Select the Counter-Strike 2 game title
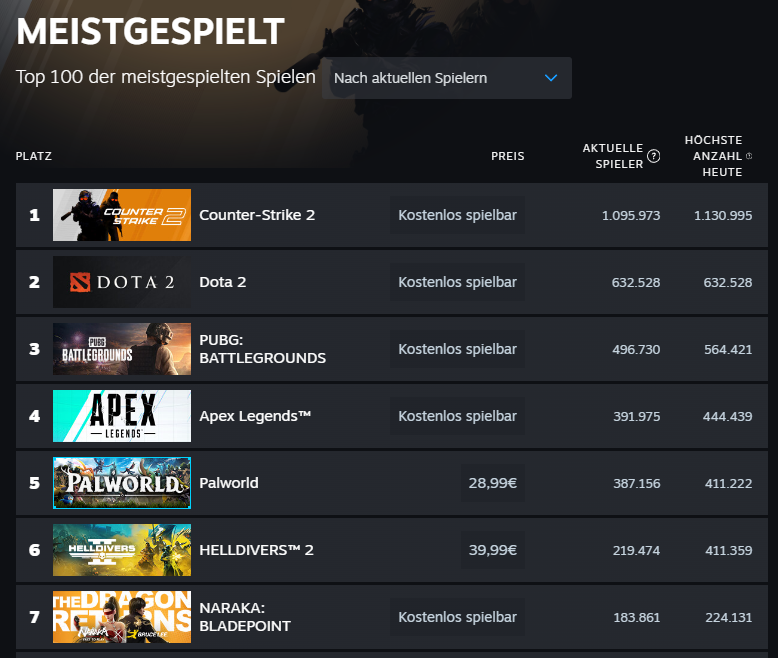Image resolution: width=778 pixels, height=658 pixels. [257, 215]
